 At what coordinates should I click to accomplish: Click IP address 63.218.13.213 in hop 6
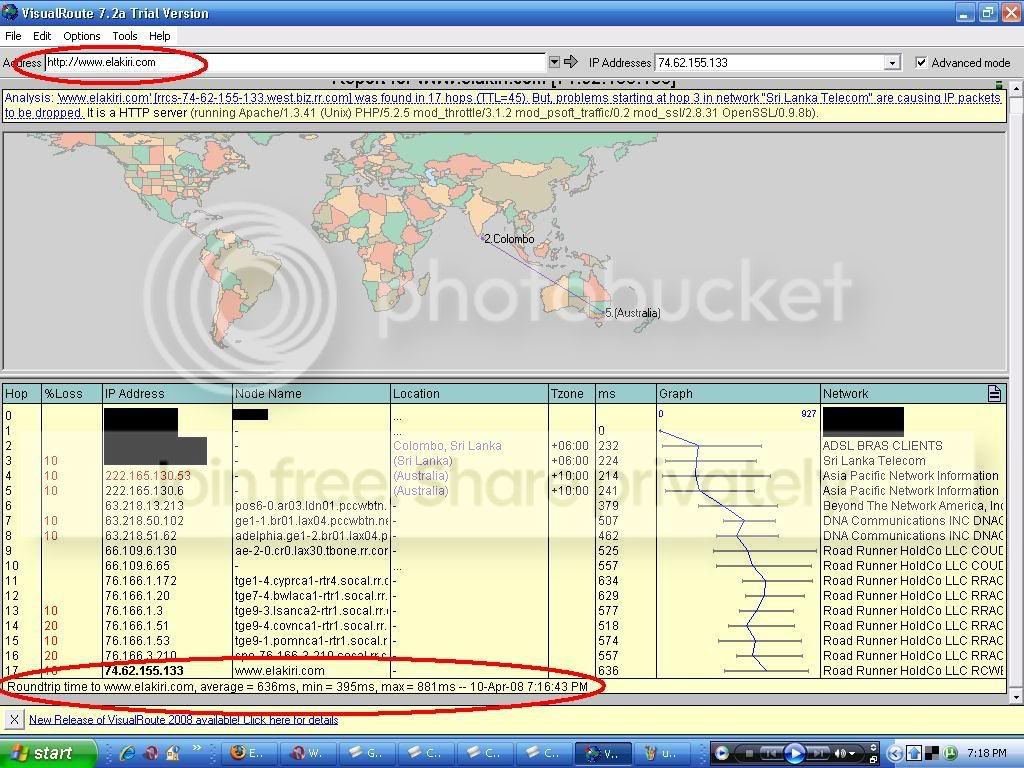tap(144, 505)
